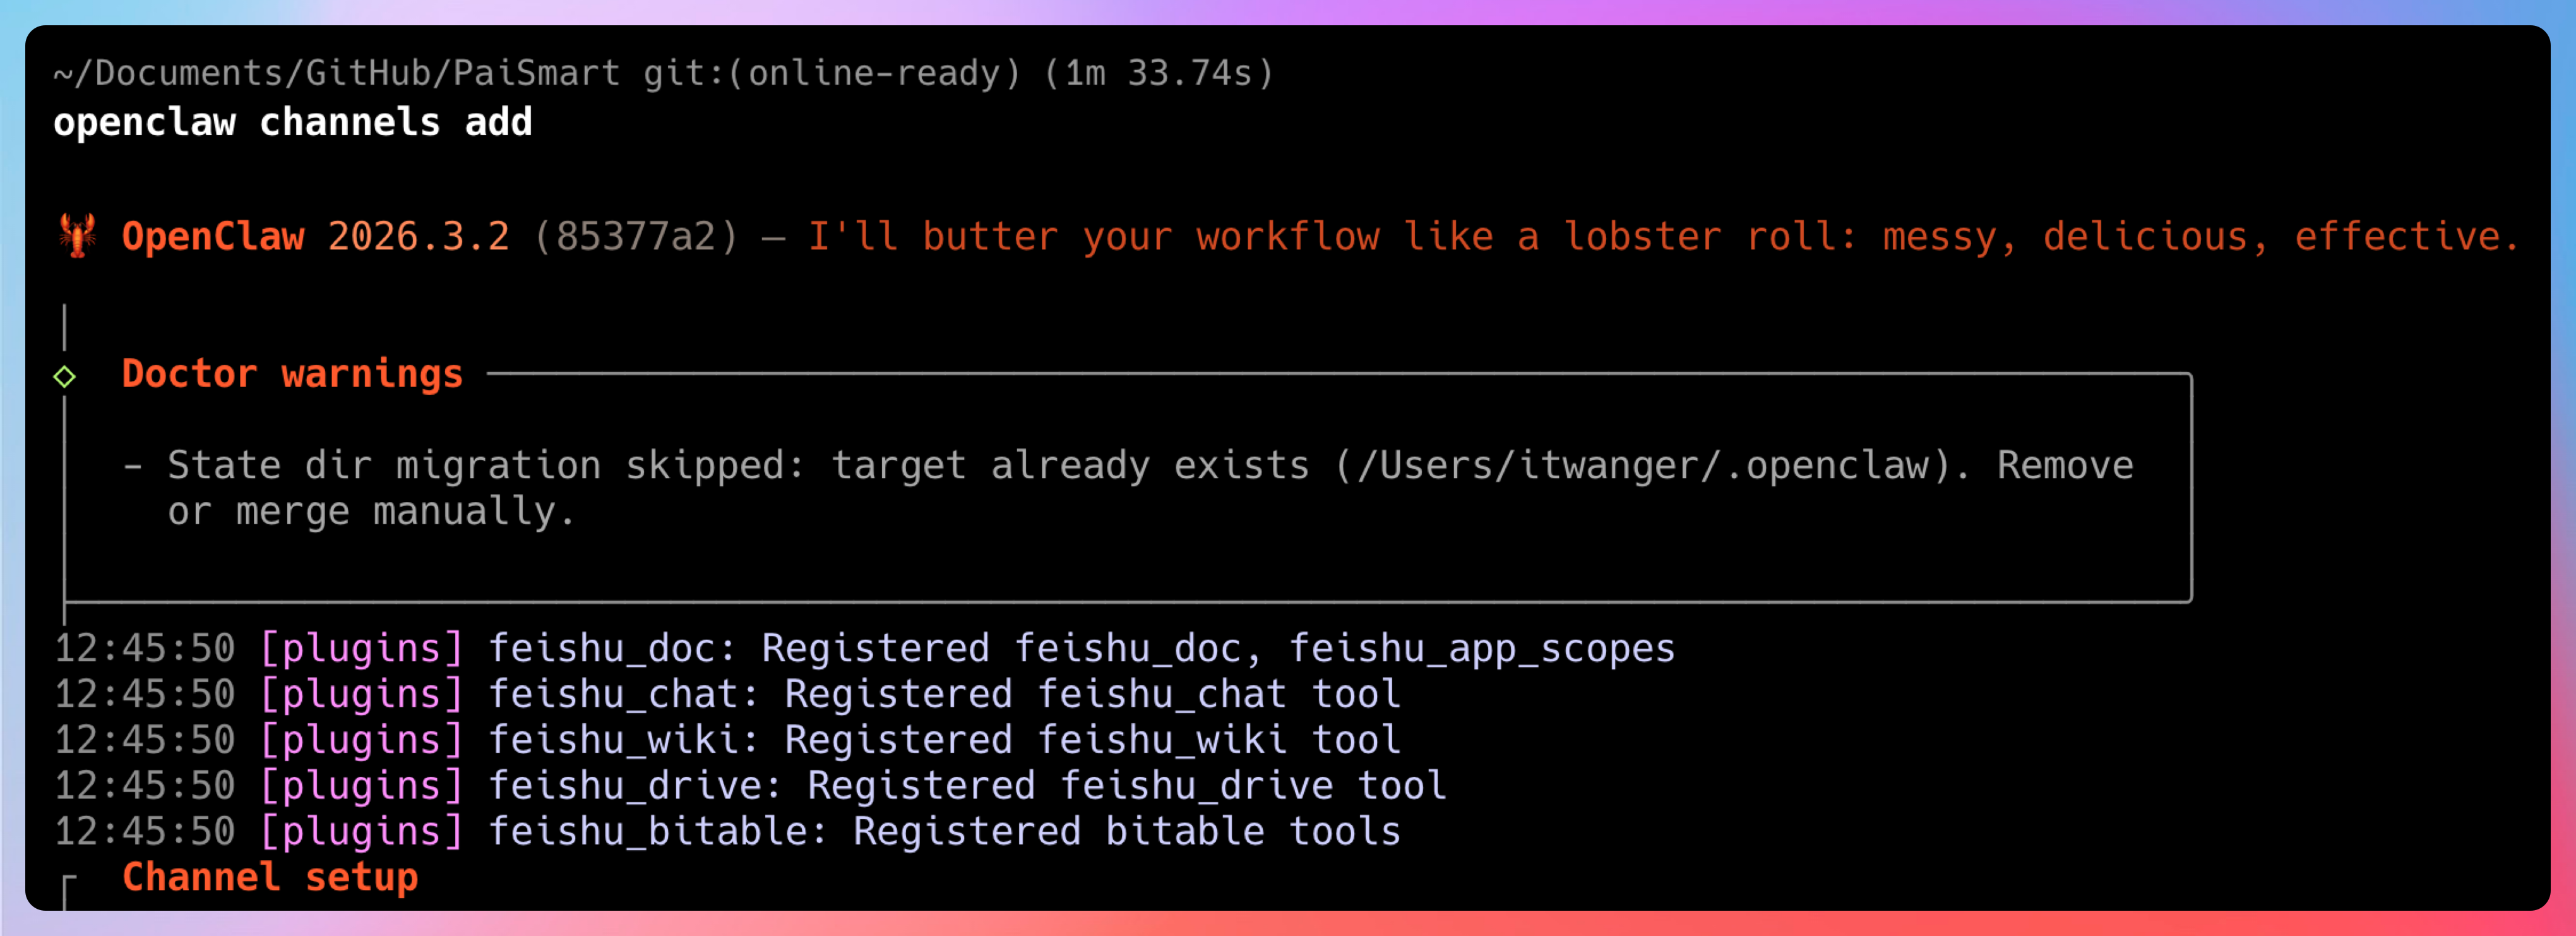The height and width of the screenshot is (936, 2576).
Task: Click the Channel setup heading
Action: [x=270, y=877]
